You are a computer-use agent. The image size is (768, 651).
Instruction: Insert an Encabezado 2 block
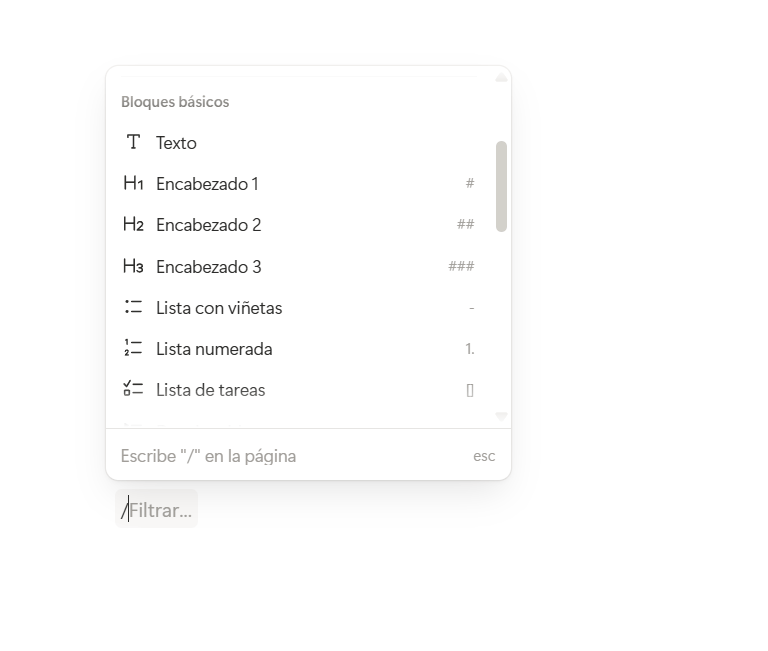[208, 225]
